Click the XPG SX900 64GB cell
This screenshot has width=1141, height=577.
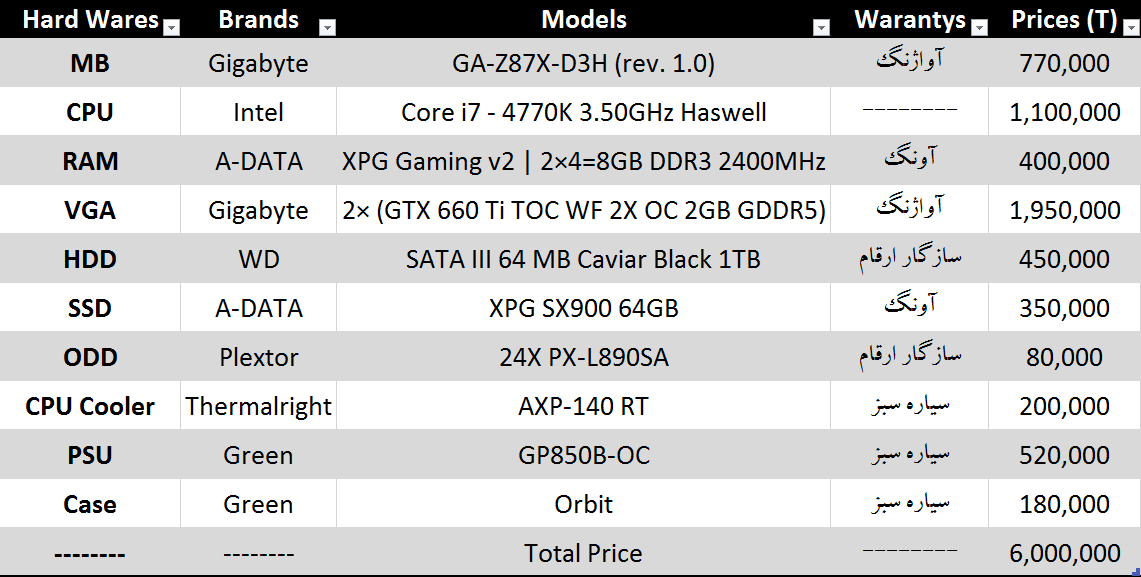click(x=584, y=309)
